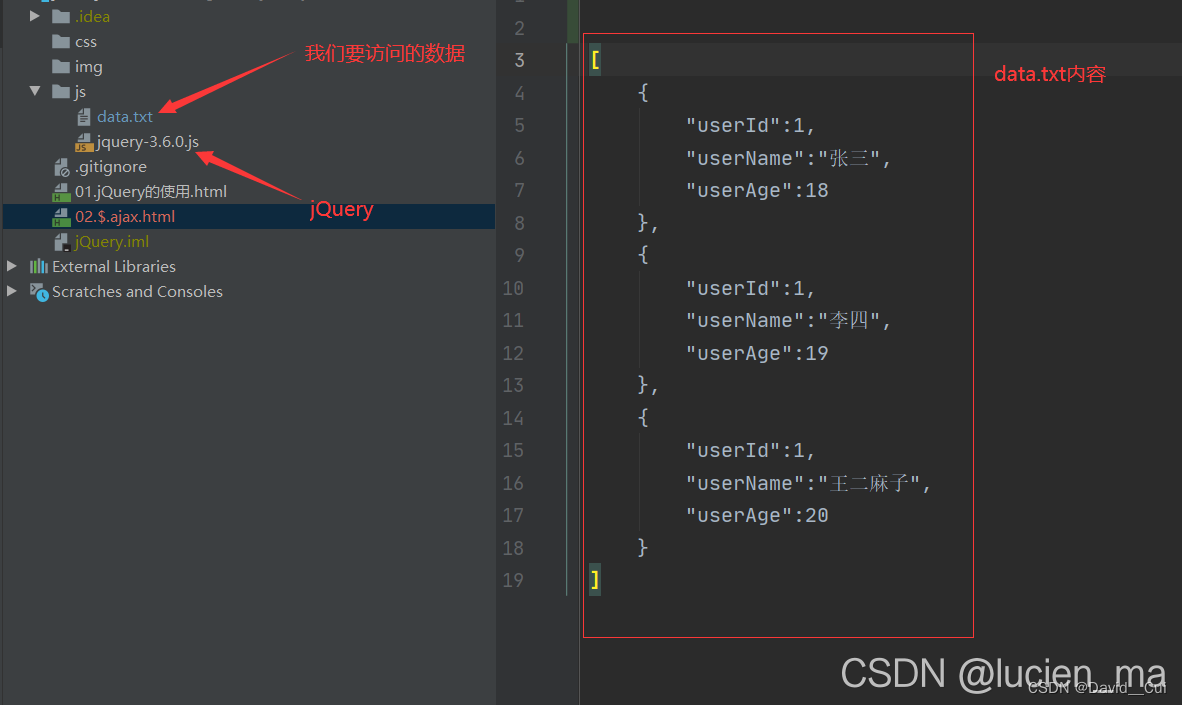Expand Scratches and Consoles node

click(12, 291)
